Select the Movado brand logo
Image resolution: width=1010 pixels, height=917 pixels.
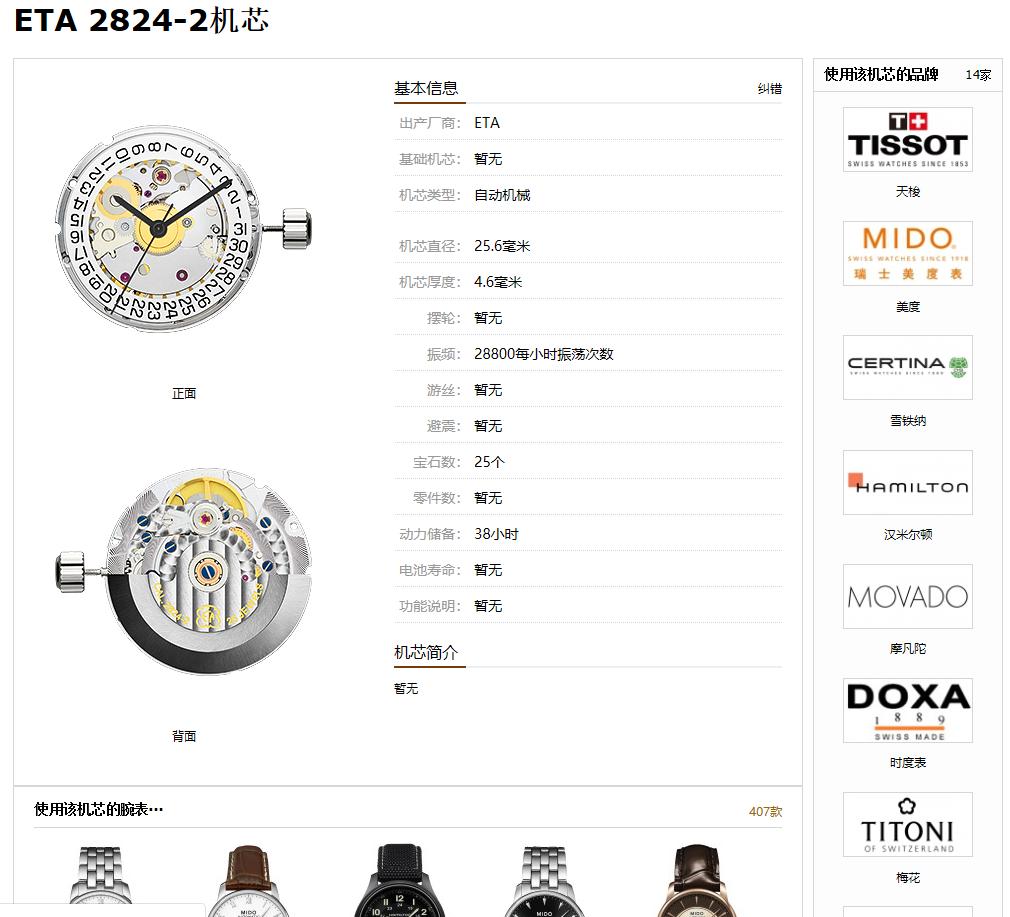908,596
